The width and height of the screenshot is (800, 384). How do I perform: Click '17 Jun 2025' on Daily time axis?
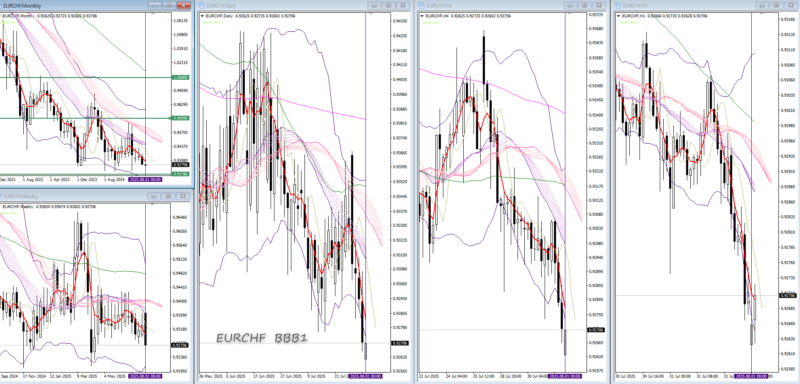263,376
